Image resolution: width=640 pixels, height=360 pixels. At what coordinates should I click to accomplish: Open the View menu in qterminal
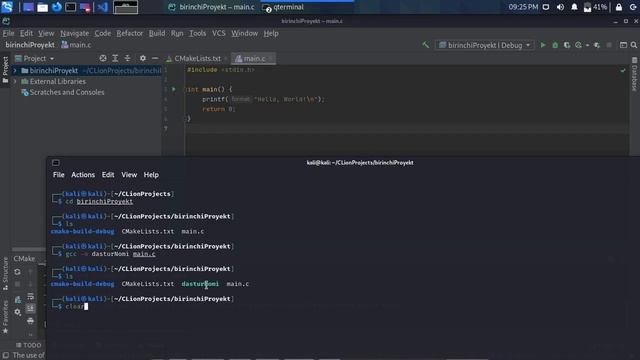[129, 175]
